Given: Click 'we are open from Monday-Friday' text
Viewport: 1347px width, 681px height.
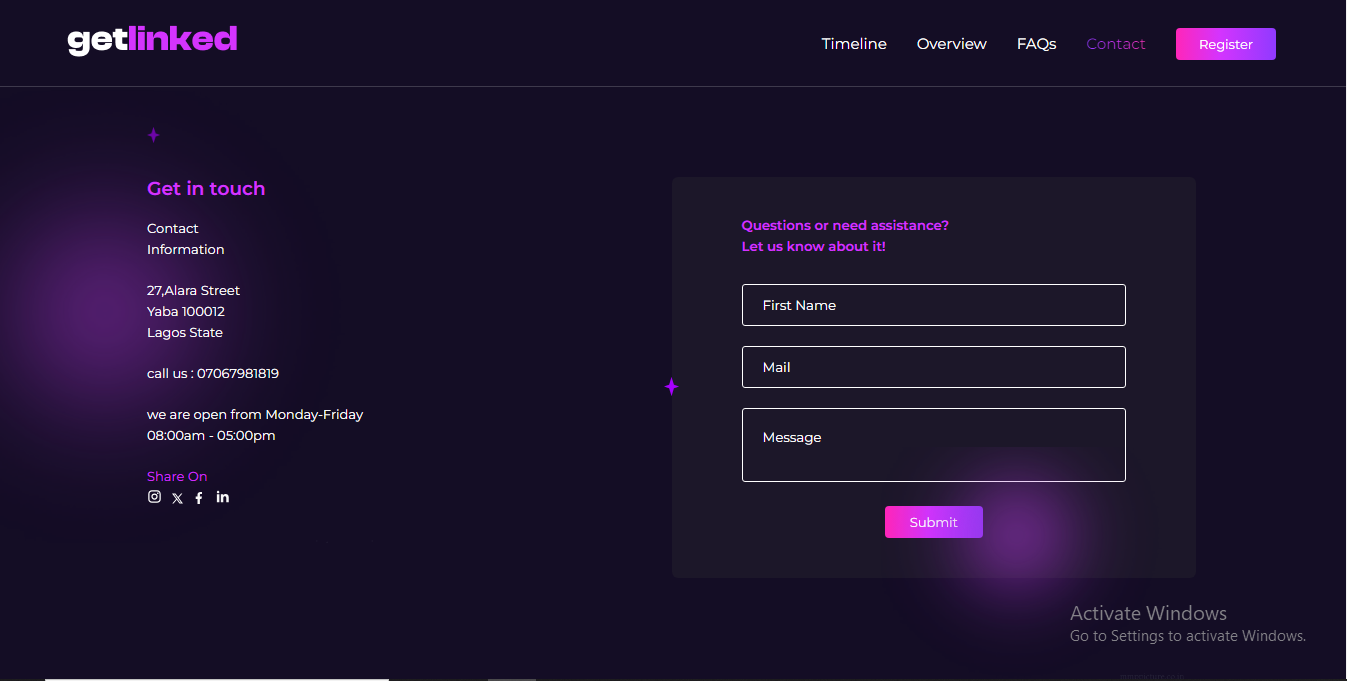Looking at the screenshot, I should click(x=255, y=415).
